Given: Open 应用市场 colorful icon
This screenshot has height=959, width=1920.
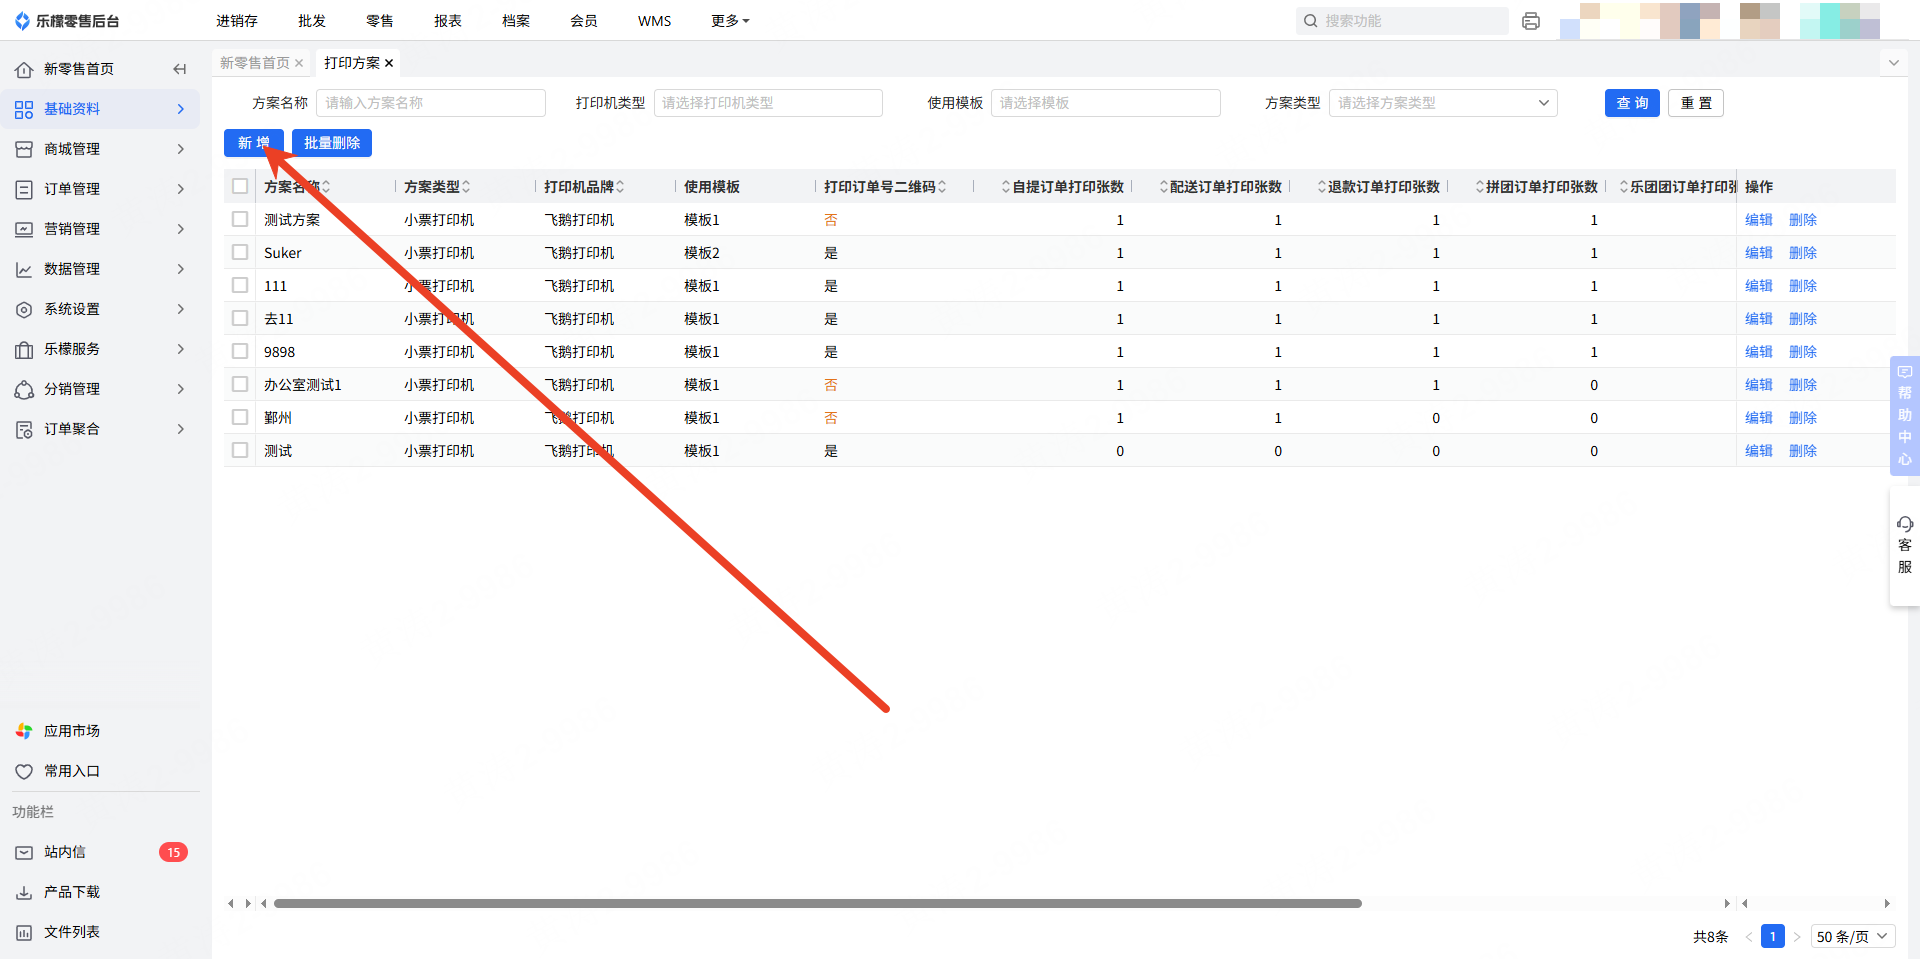Looking at the screenshot, I should tap(24, 731).
